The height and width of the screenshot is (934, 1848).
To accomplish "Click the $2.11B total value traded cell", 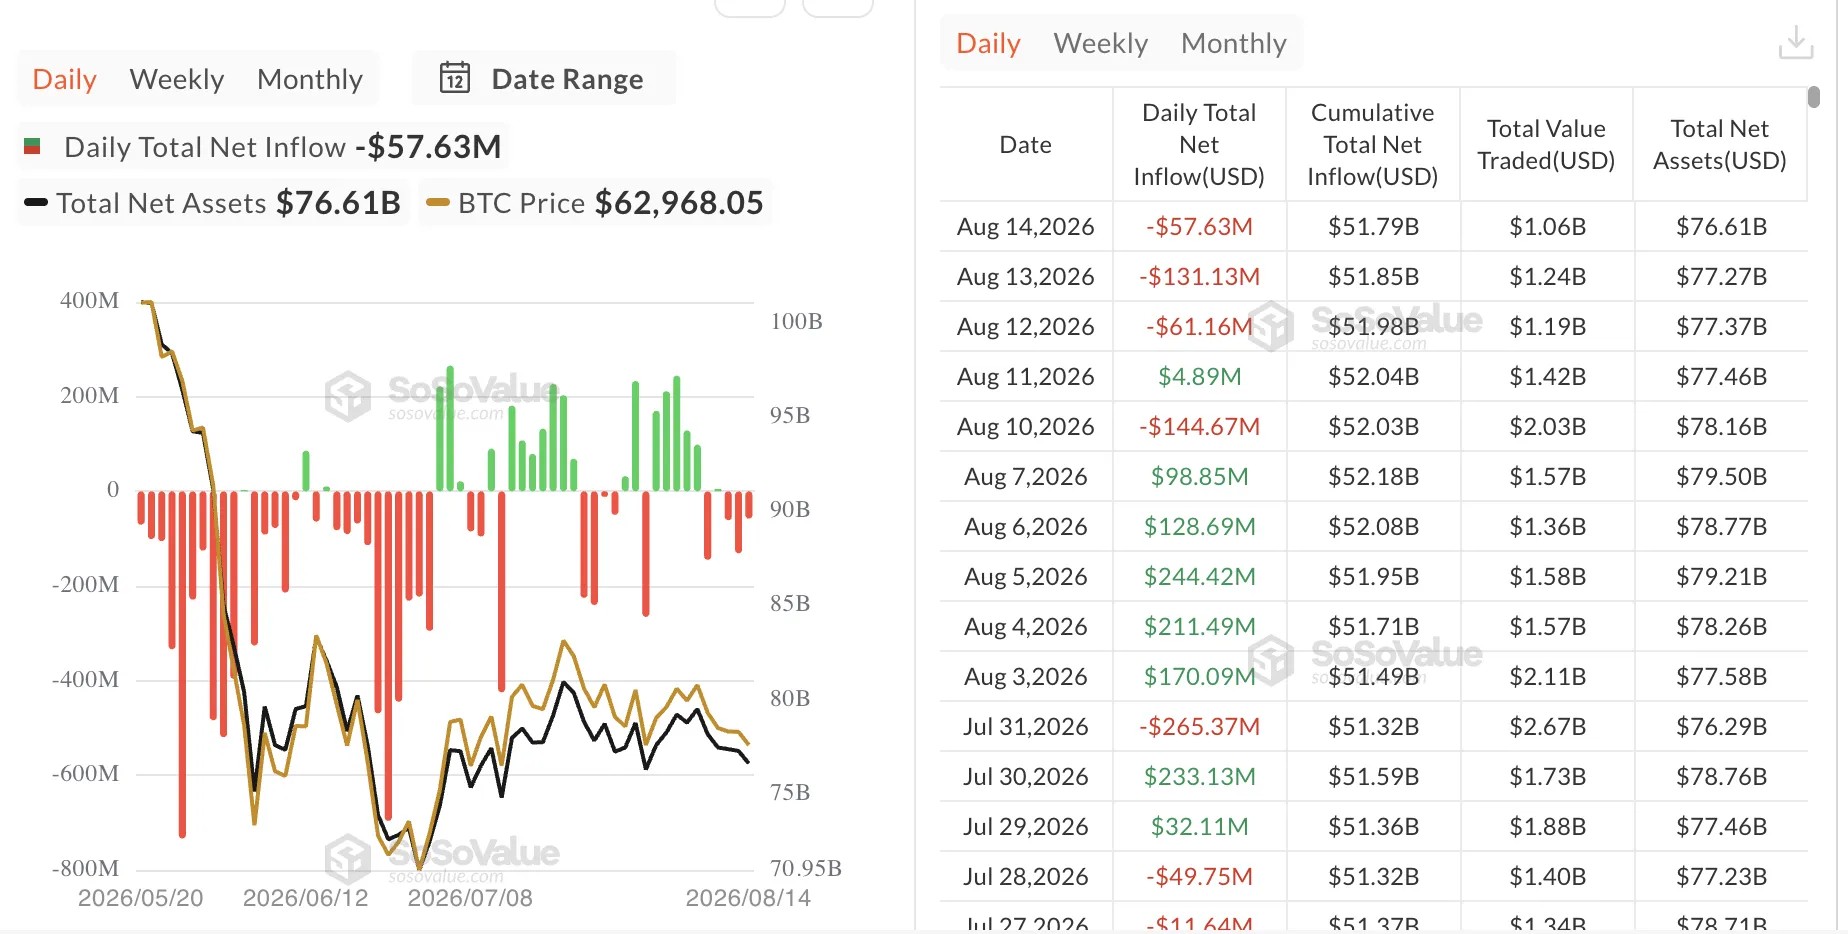I will coord(1547,677).
